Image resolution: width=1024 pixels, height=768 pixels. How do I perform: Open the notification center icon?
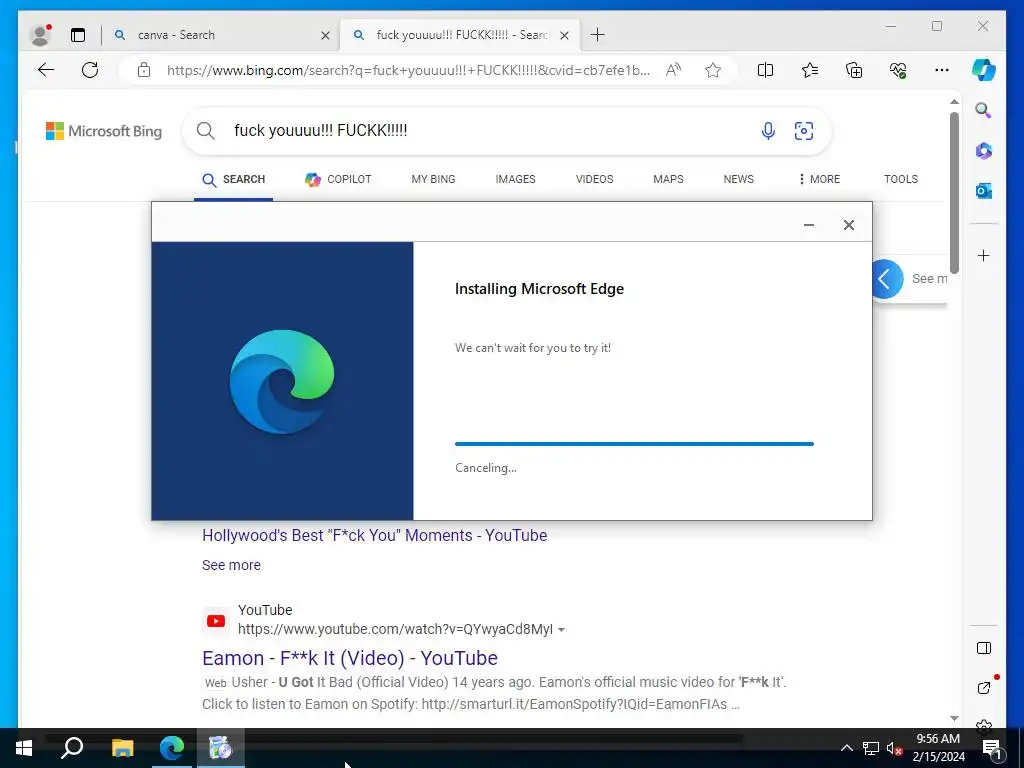tap(991, 749)
